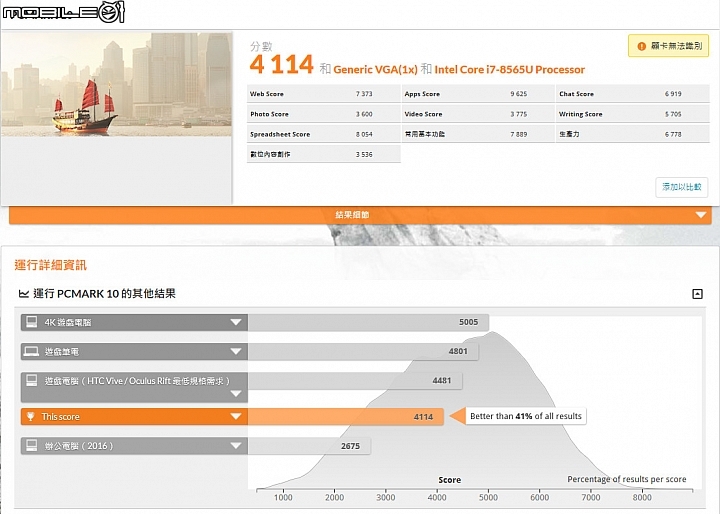Click the Photo Score row
Viewport: 720px width, 514px height.
(324, 114)
